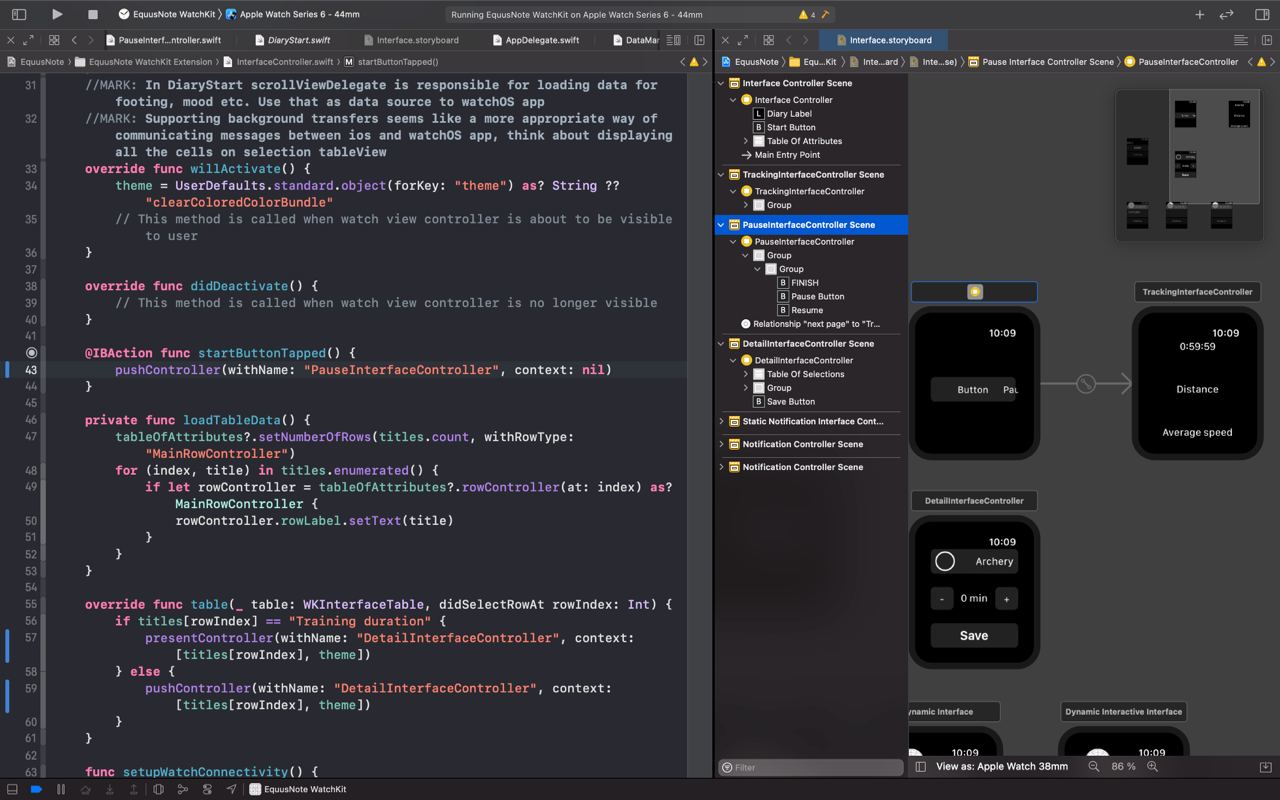Toggle breakpoints in debug bar

[x=35, y=789]
